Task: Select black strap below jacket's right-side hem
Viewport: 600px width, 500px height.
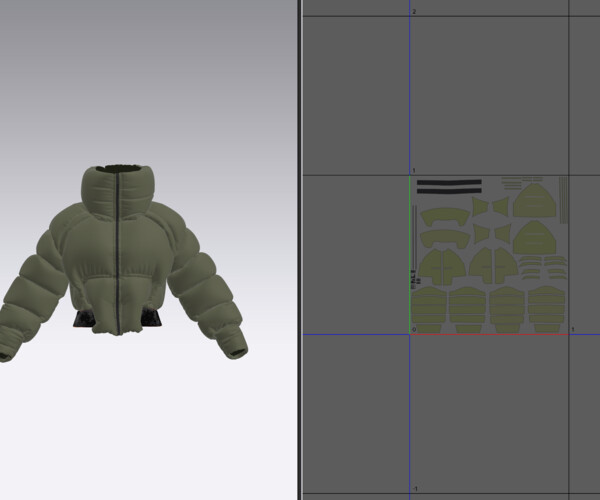Action: click(x=152, y=318)
